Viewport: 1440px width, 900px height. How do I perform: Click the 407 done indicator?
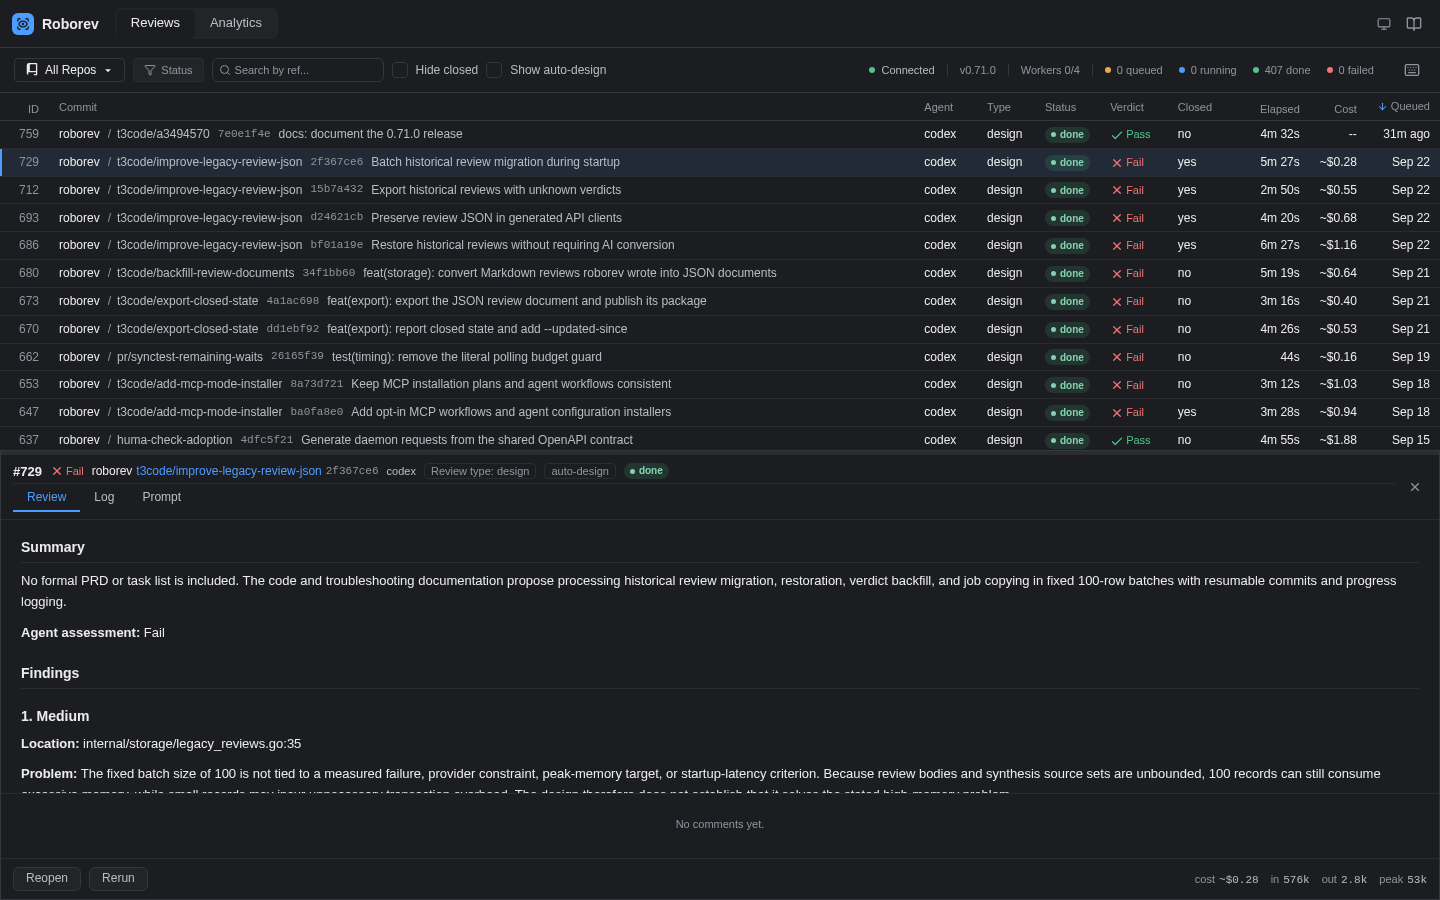(1281, 70)
